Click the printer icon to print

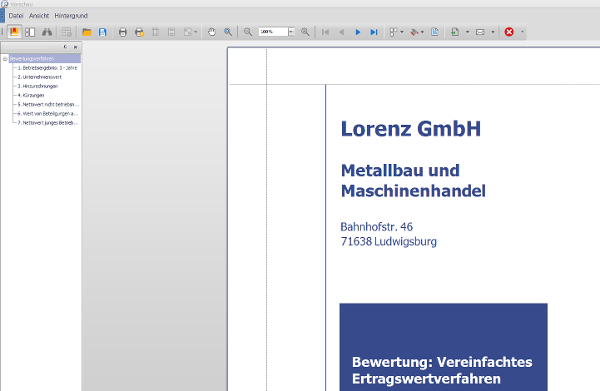point(123,32)
